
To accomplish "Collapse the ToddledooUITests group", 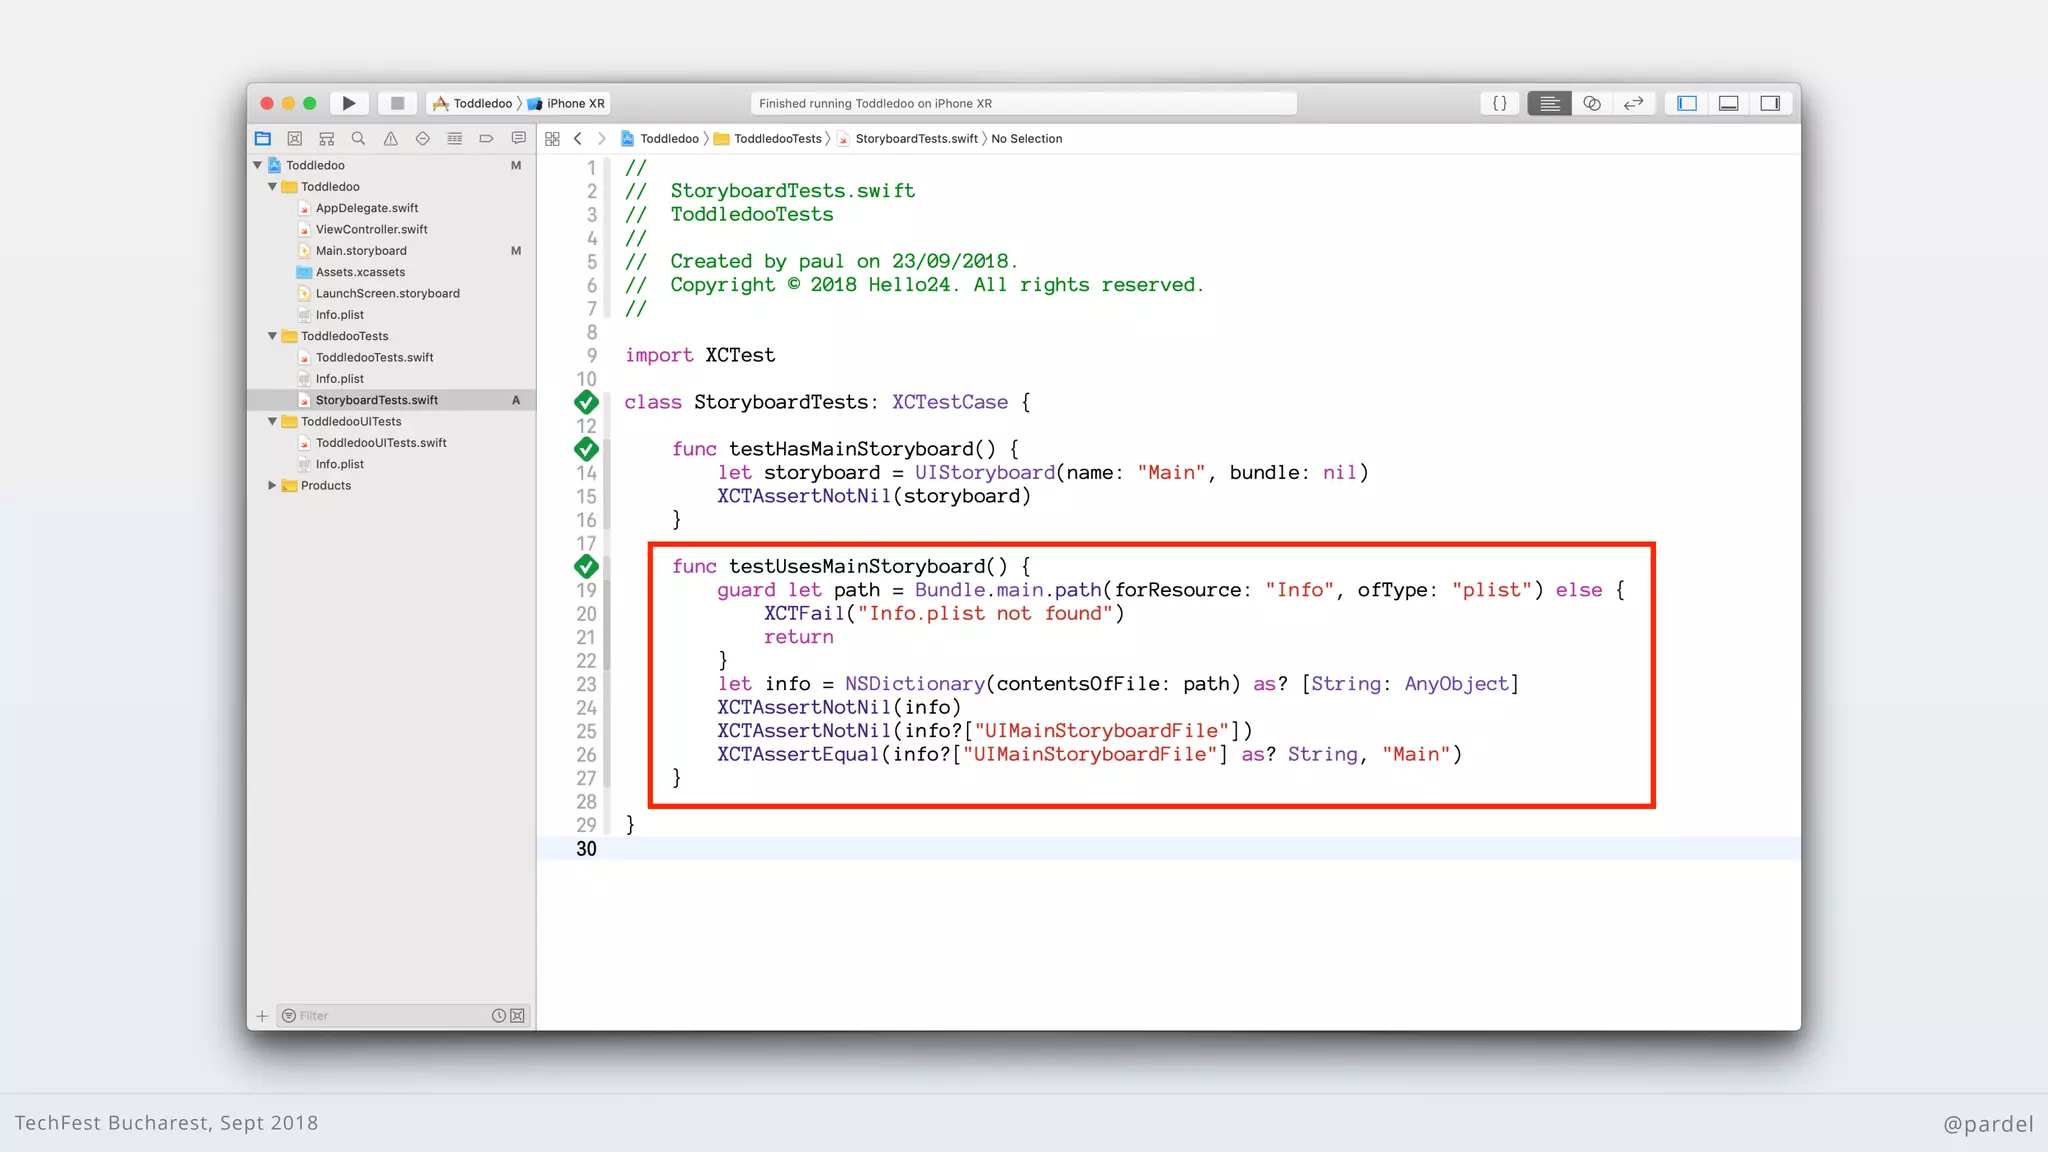I will (x=272, y=421).
